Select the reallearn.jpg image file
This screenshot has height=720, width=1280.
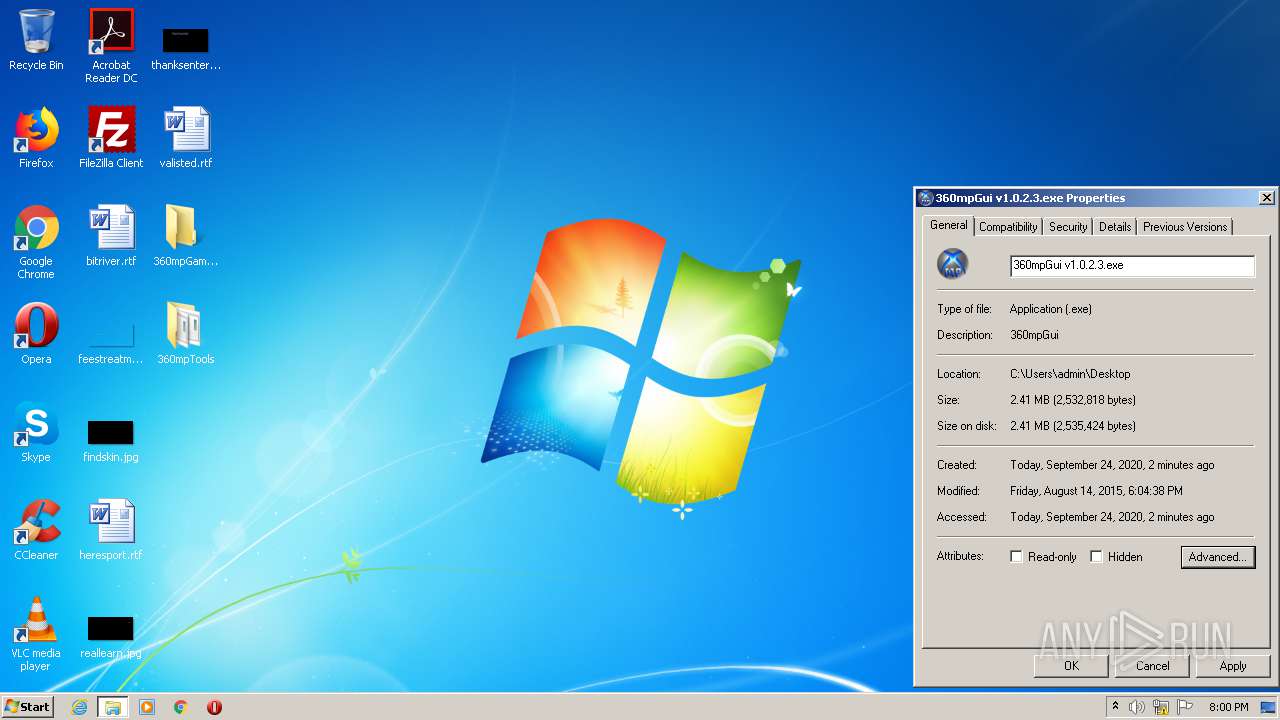pos(111,637)
